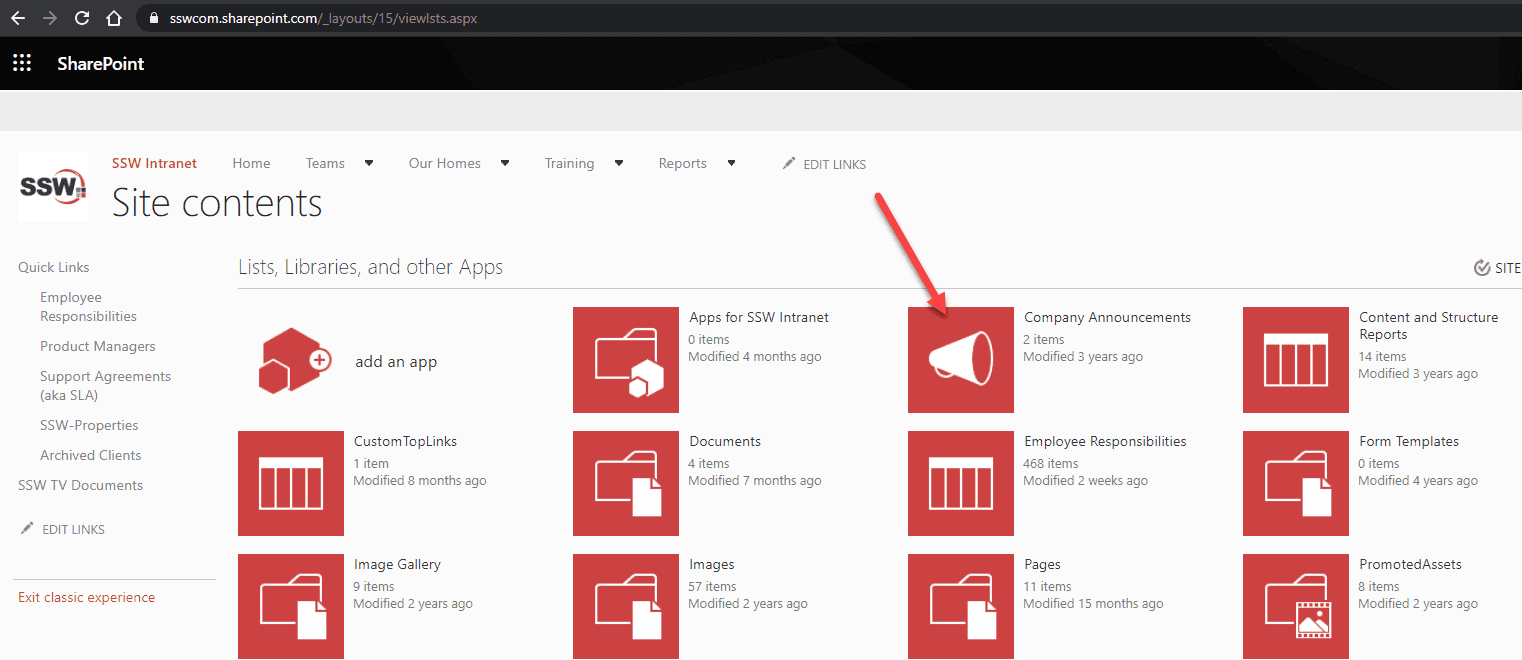The image size is (1522, 660).
Task: Reload the page with browser refresh button
Action: click(x=82, y=18)
